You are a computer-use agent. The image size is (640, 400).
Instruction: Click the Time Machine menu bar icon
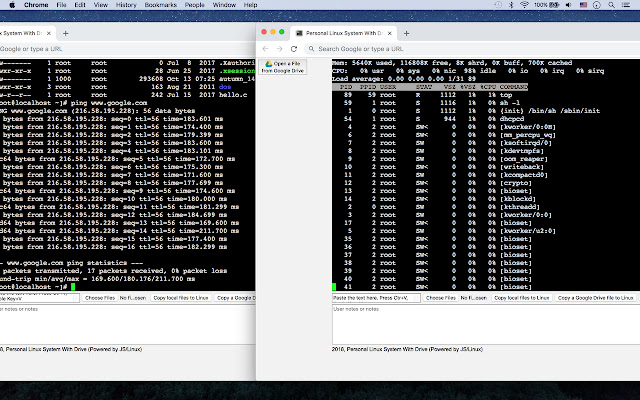pos(498,5)
